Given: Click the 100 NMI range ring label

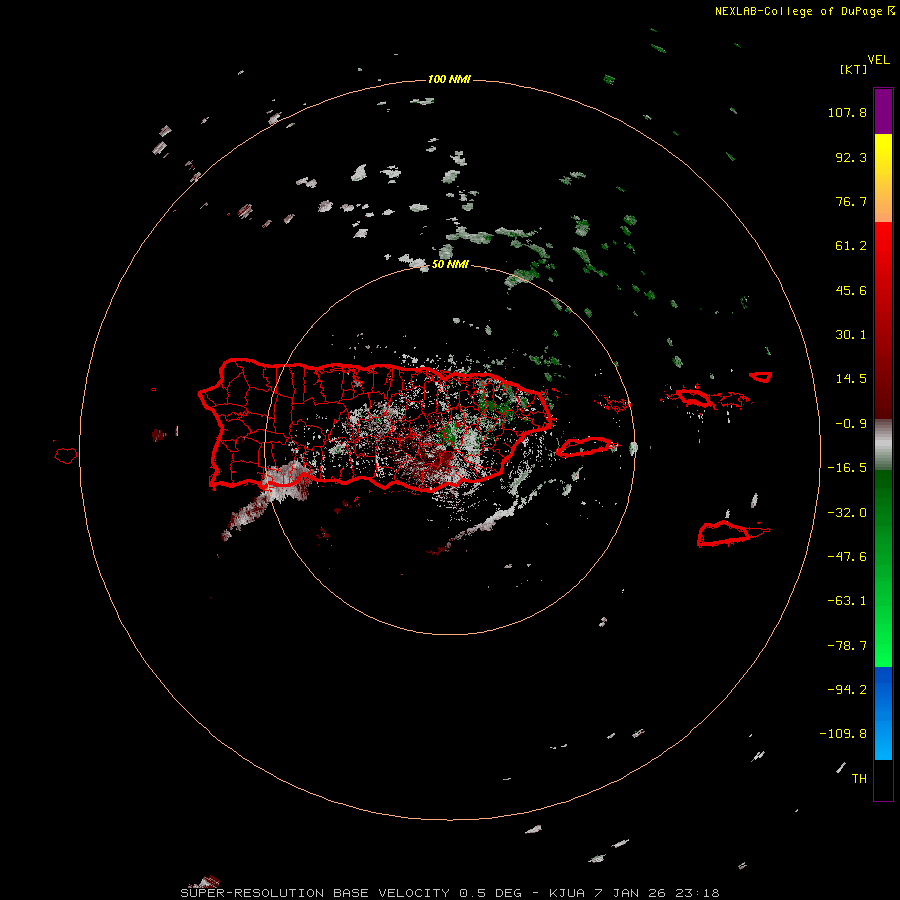Looking at the screenshot, I should click(x=449, y=79).
